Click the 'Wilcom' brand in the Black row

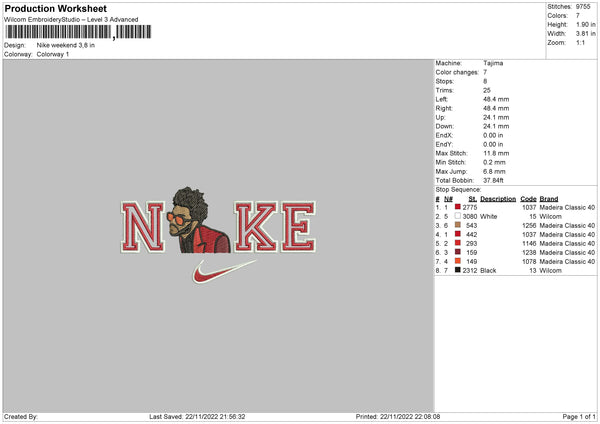[x=551, y=271]
